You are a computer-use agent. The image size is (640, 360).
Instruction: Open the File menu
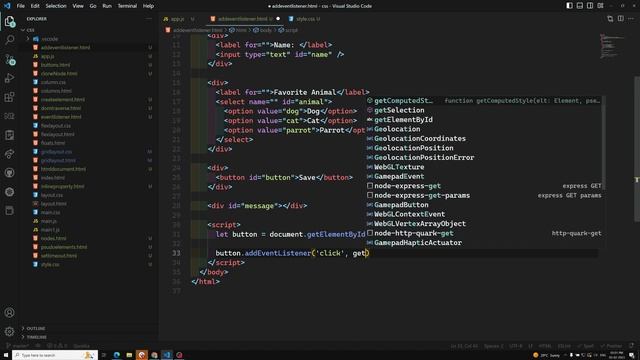[x=20, y=6]
